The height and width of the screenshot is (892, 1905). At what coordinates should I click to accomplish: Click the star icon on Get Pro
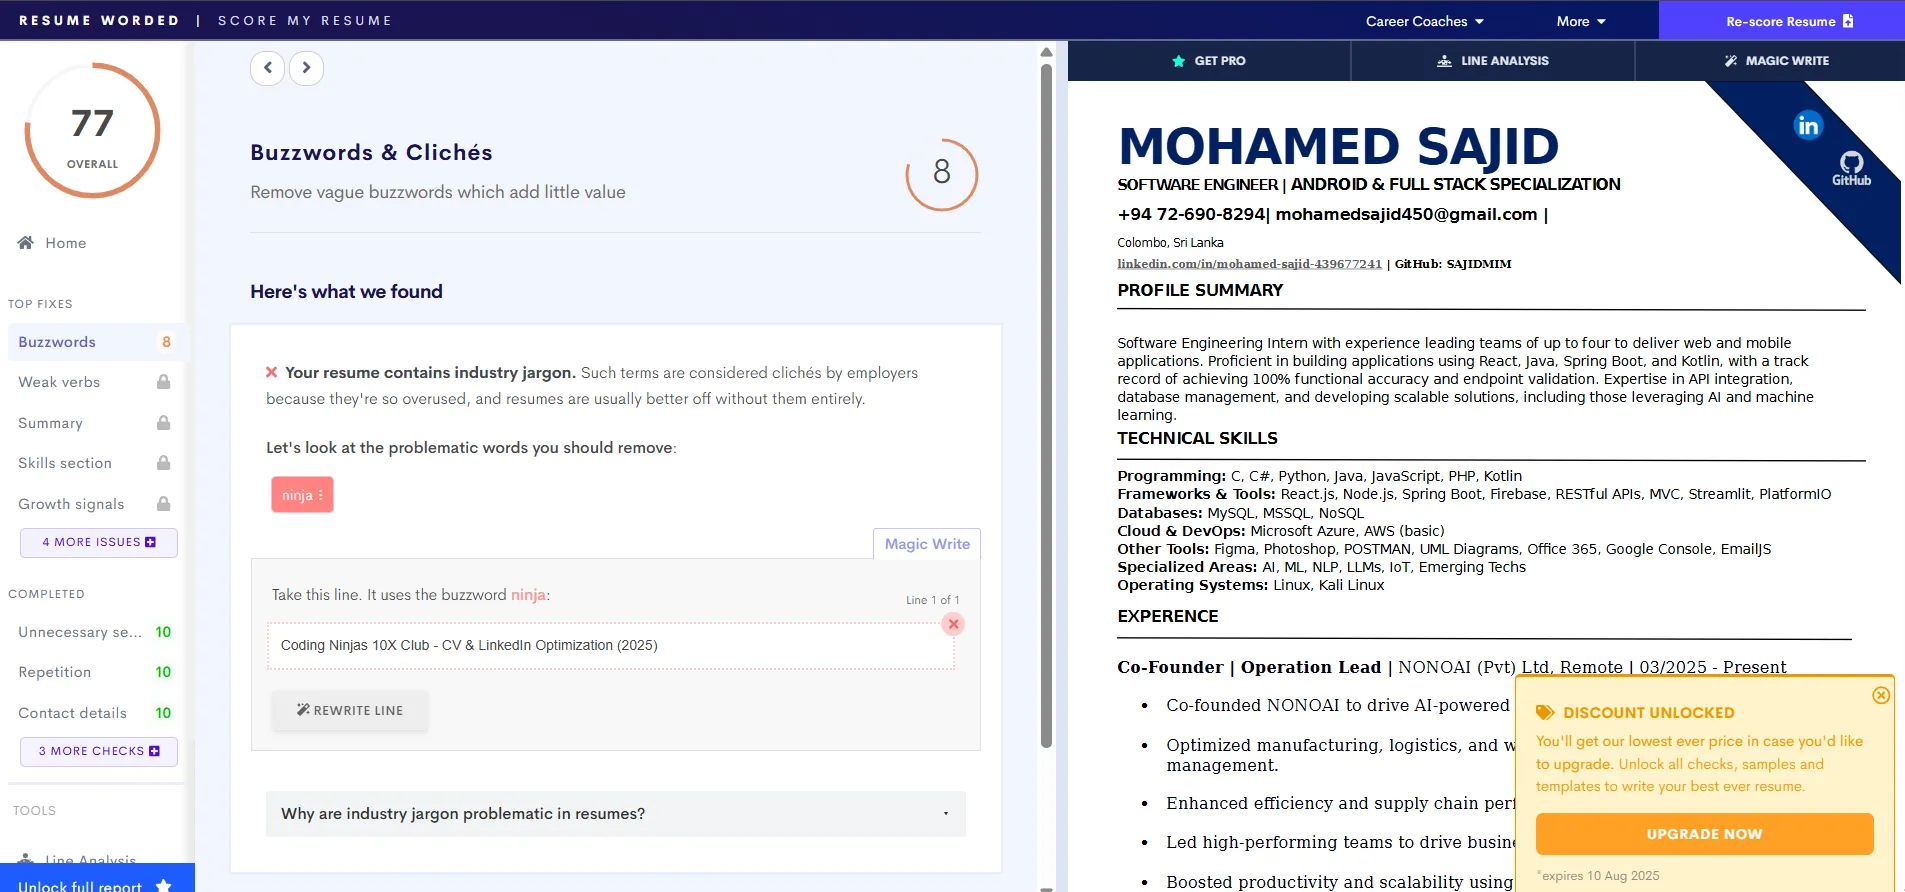point(1178,61)
